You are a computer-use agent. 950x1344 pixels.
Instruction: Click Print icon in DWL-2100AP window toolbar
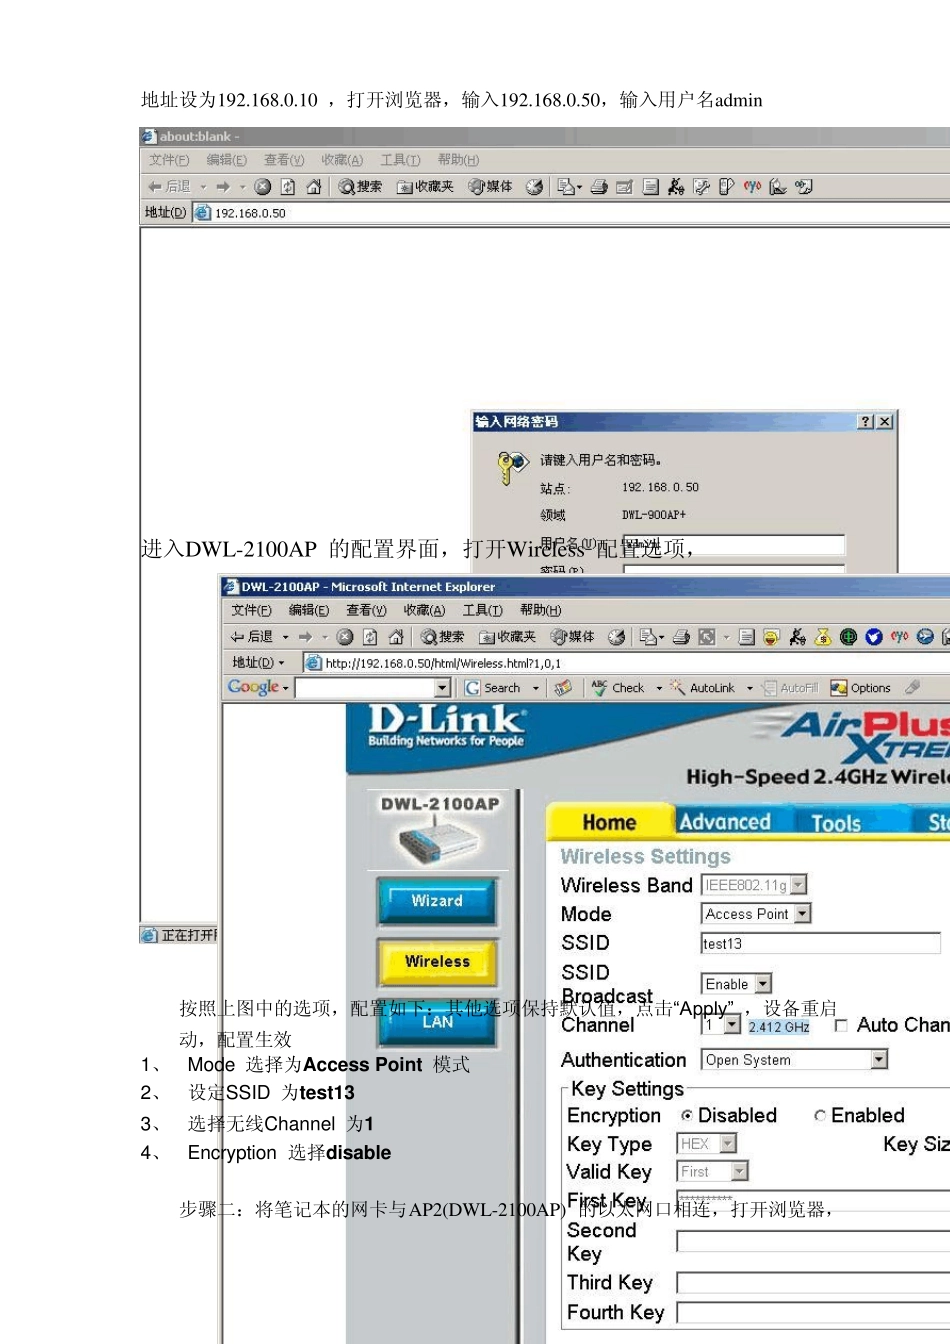(x=681, y=636)
